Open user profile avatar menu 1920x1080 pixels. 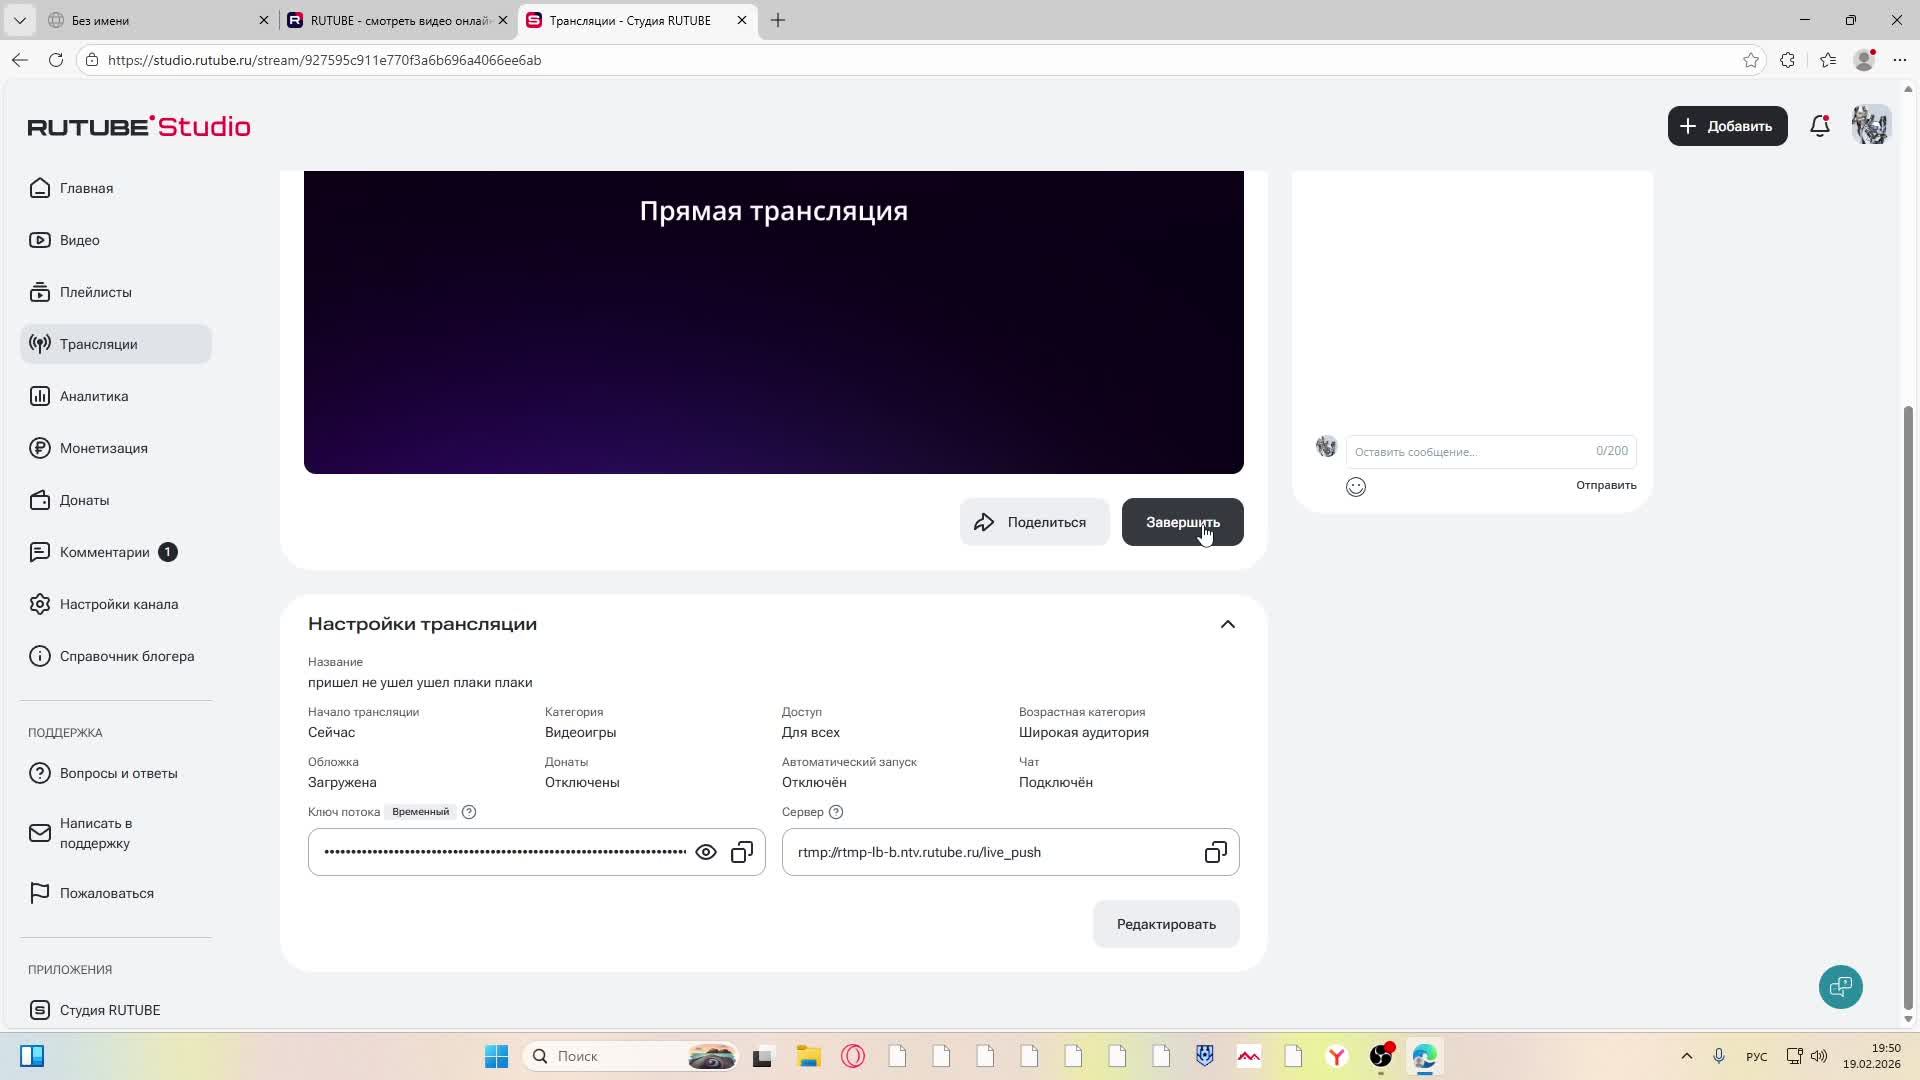(1870, 126)
